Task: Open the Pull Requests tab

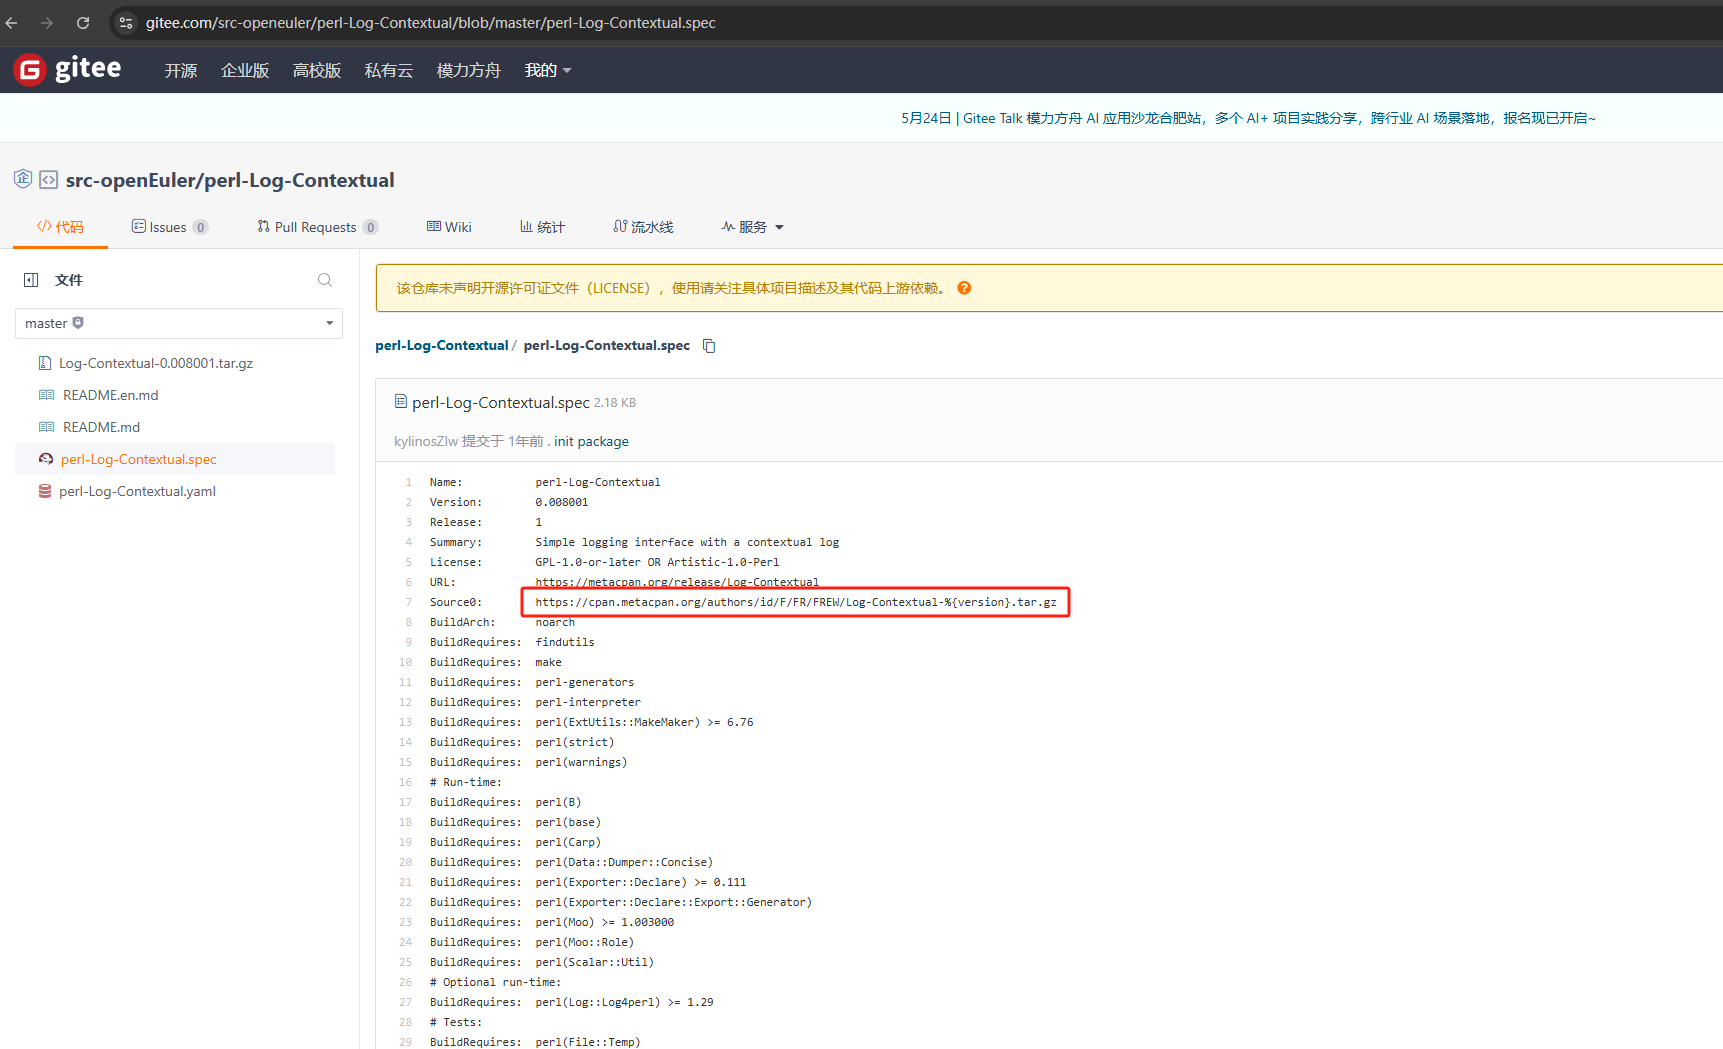Action: pyautogui.click(x=316, y=227)
